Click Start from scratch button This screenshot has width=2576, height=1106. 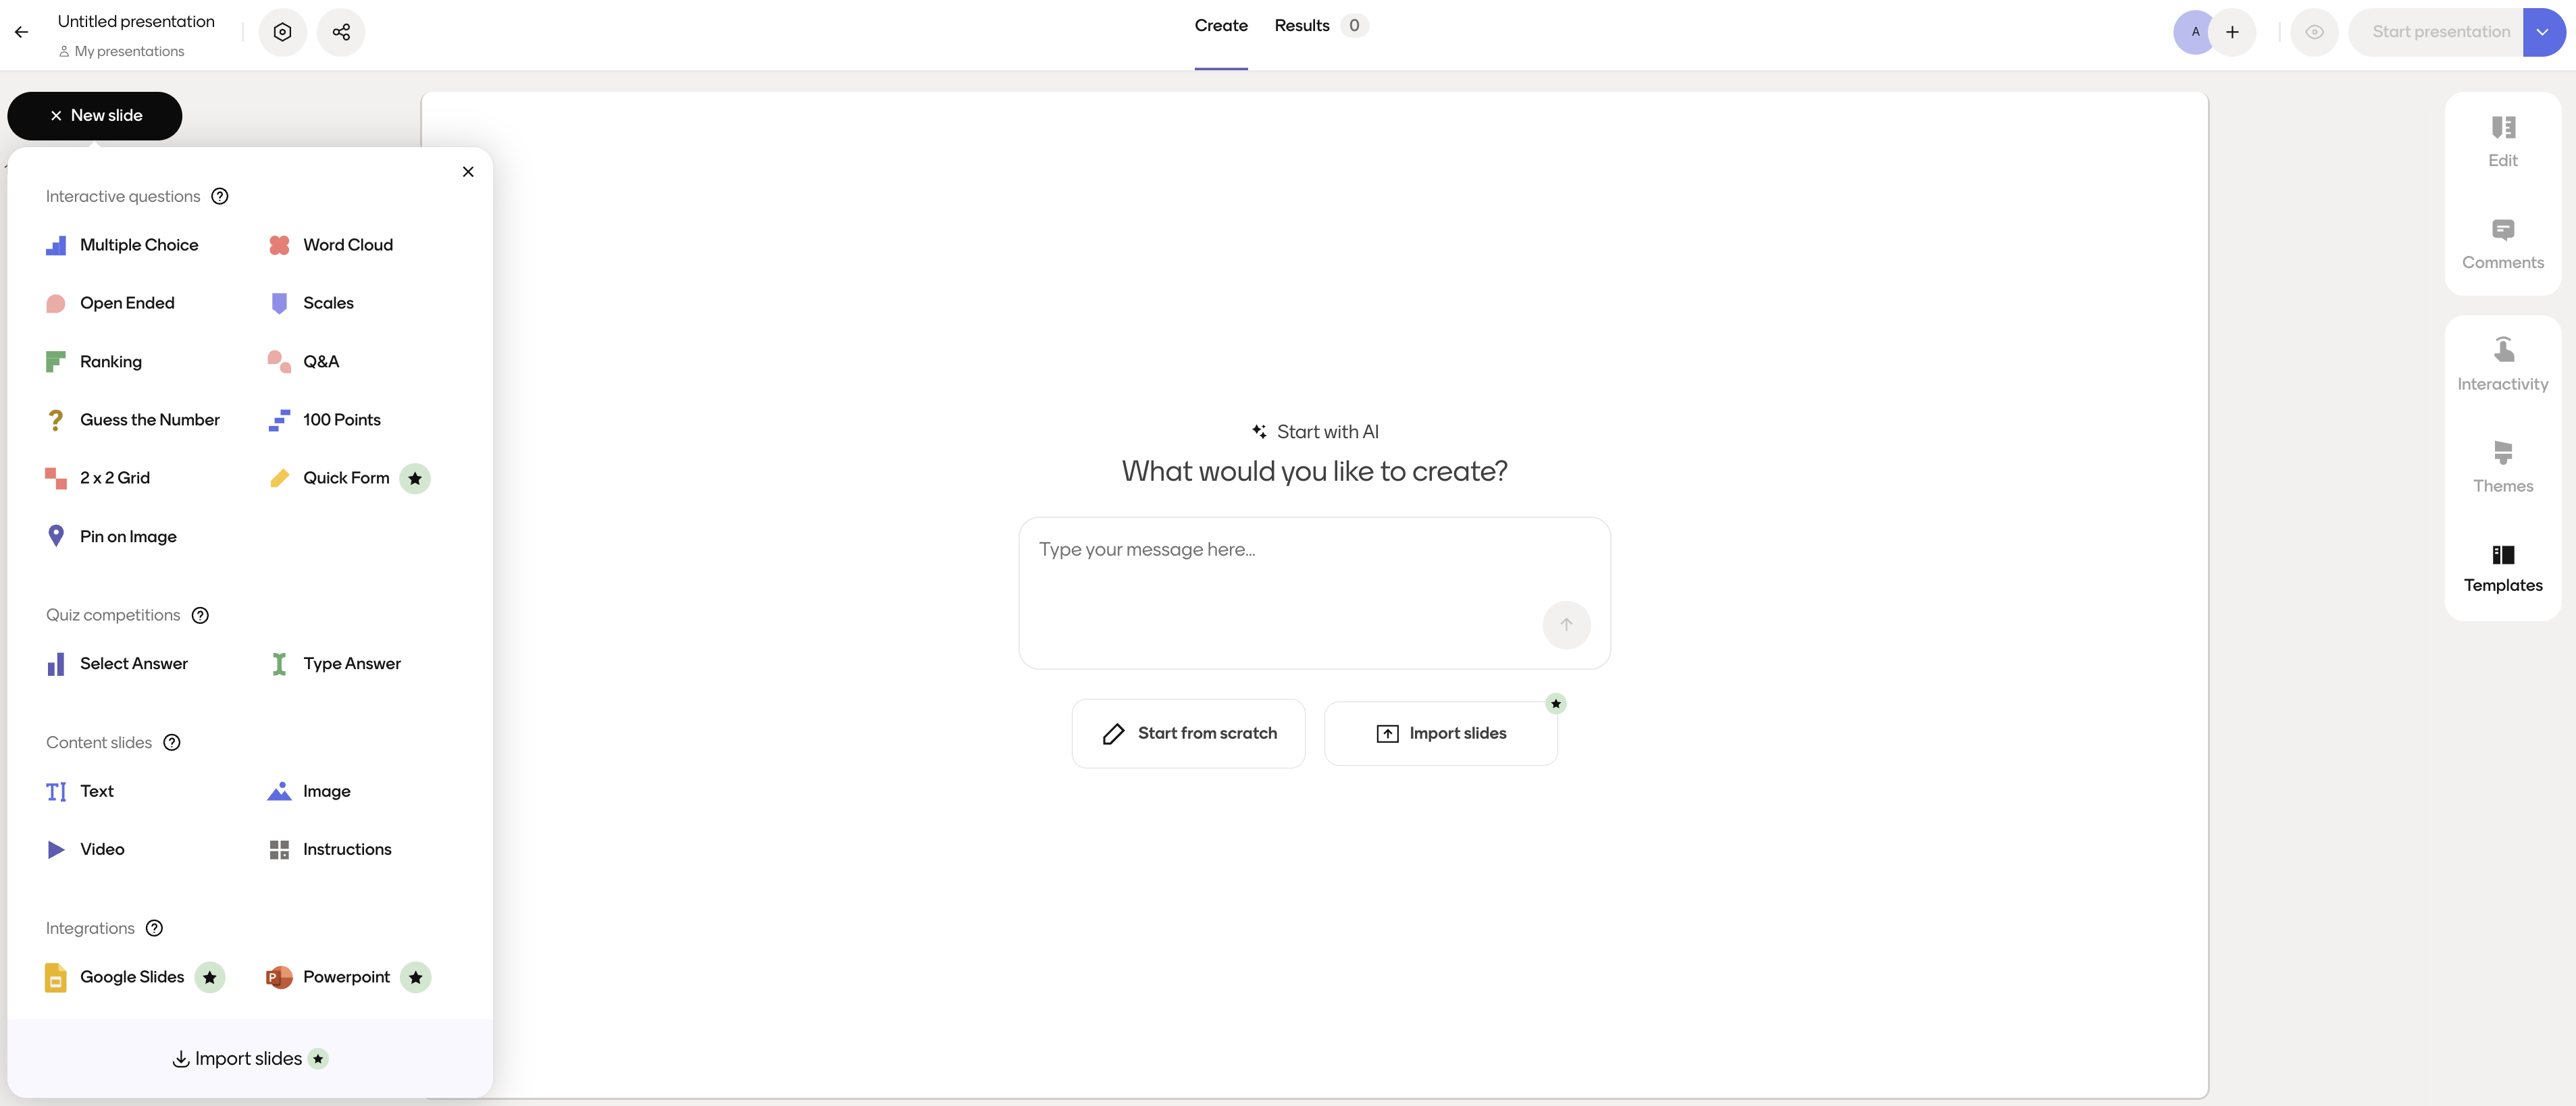click(1189, 734)
